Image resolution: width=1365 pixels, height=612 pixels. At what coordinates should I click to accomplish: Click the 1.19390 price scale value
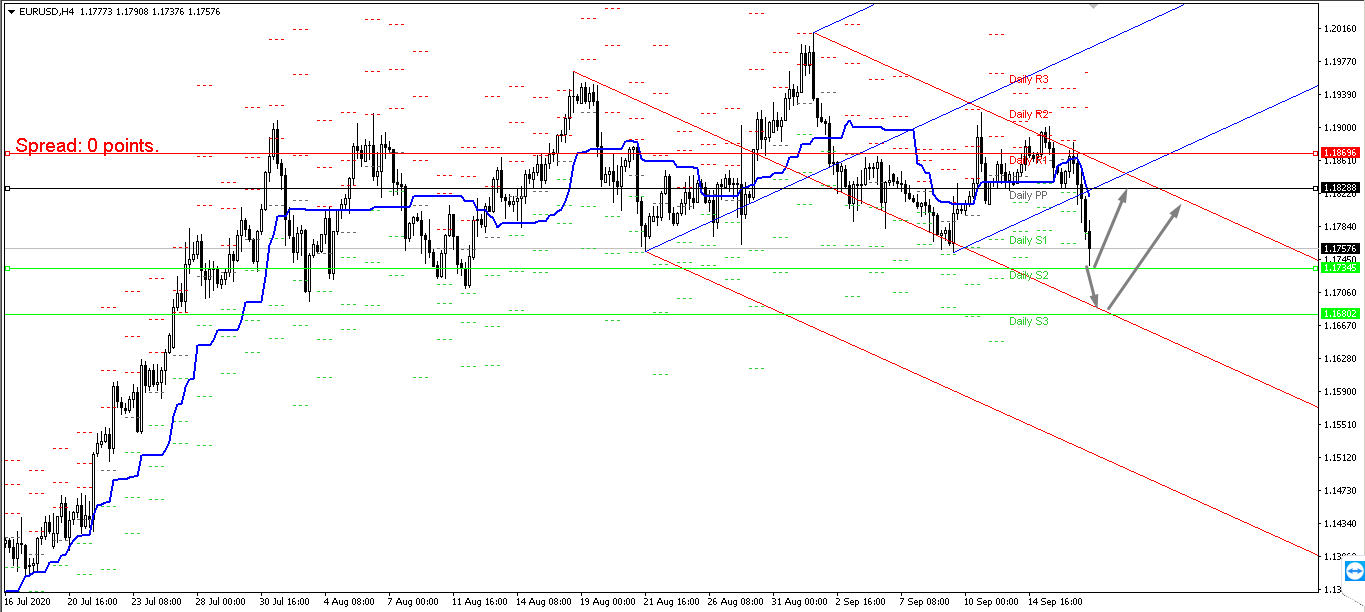tap(1339, 95)
